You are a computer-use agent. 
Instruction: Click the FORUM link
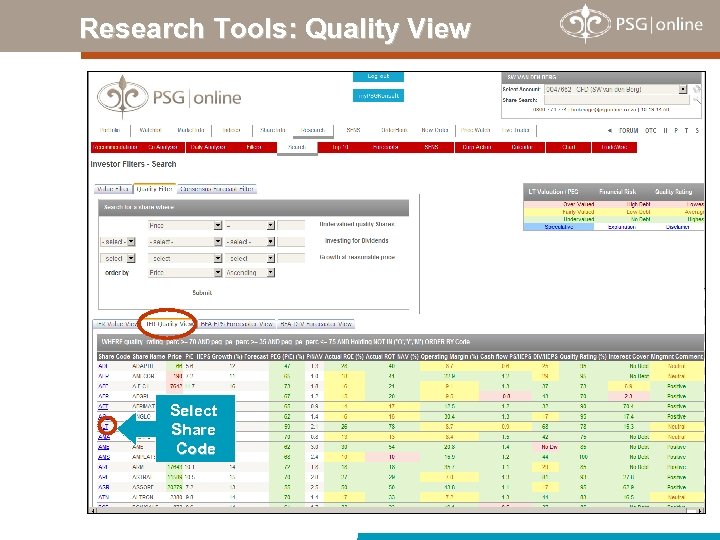click(x=629, y=130)
